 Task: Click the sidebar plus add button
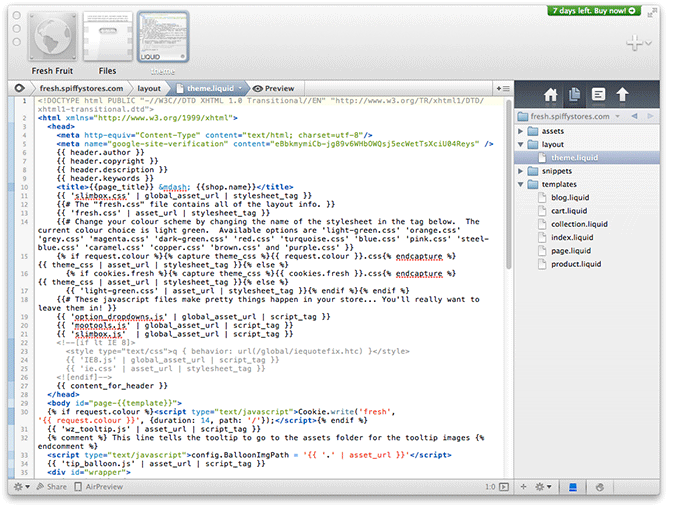pos(523,487)
